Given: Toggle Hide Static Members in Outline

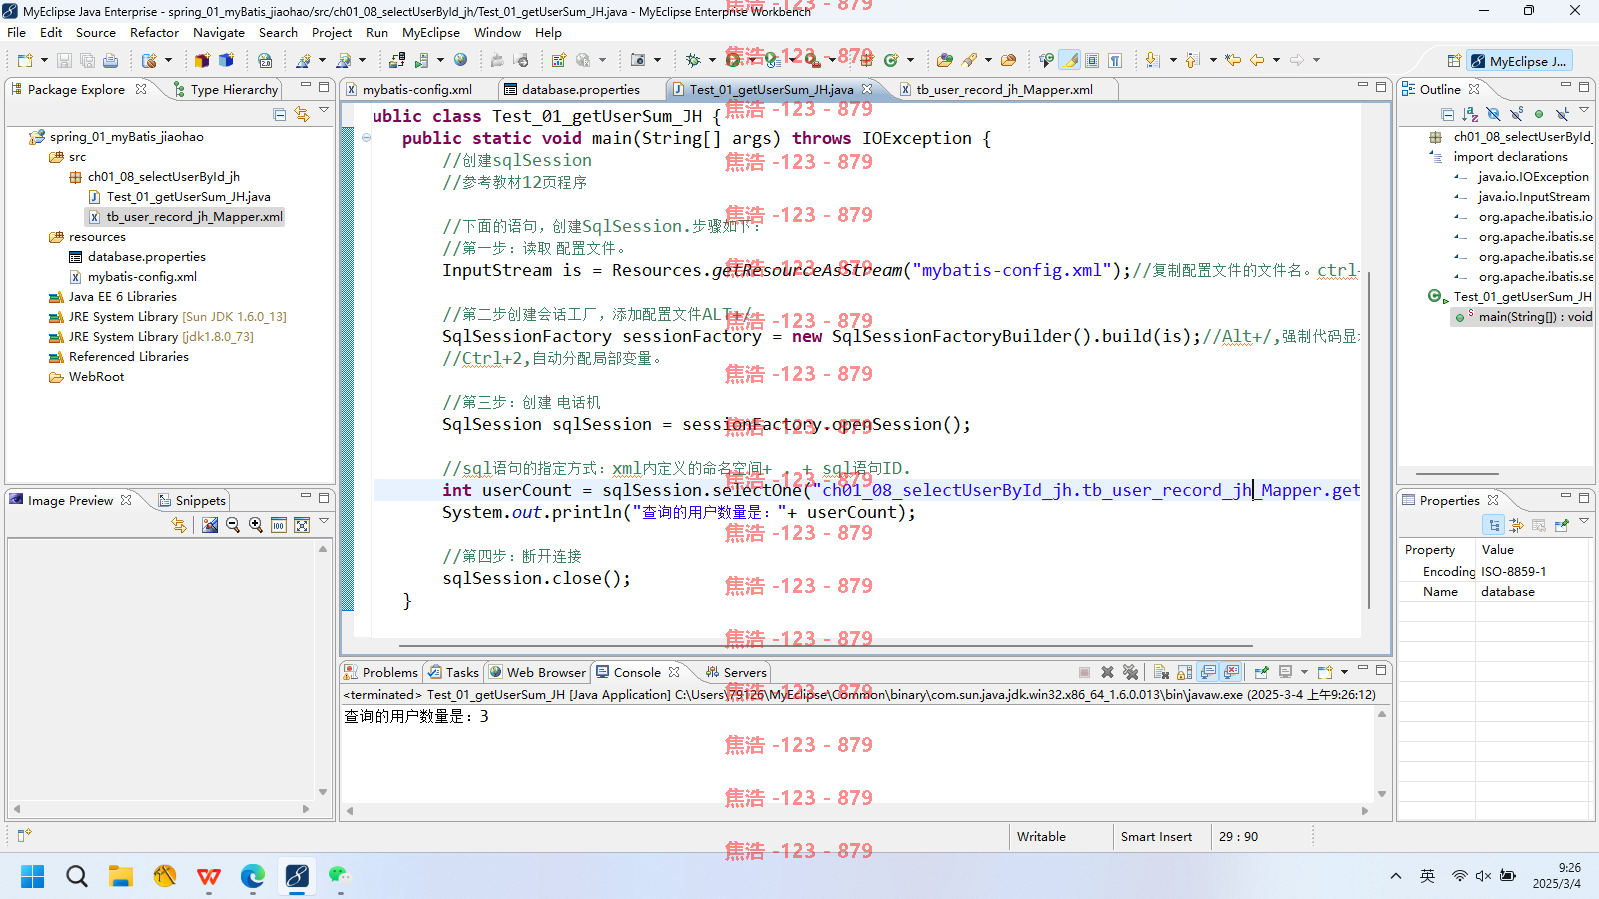Looking at the screenshot, I should click(1516, 114).
